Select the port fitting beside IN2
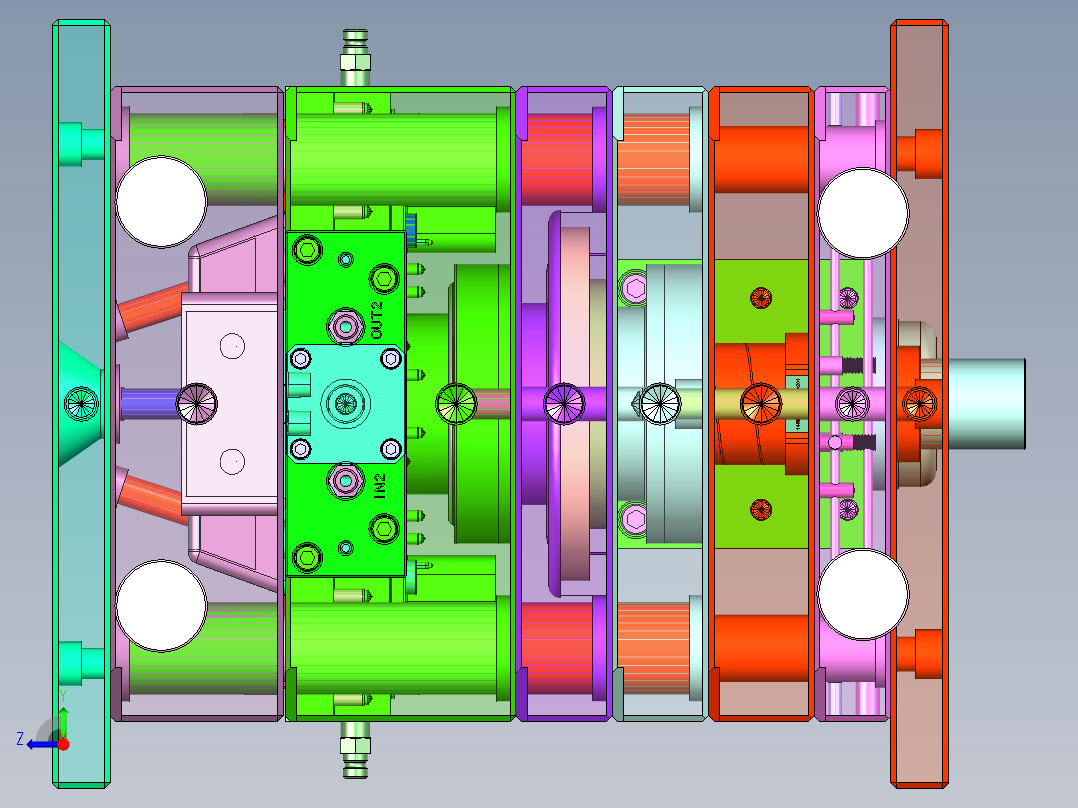The image size is (1078, 808). point(346,480)
